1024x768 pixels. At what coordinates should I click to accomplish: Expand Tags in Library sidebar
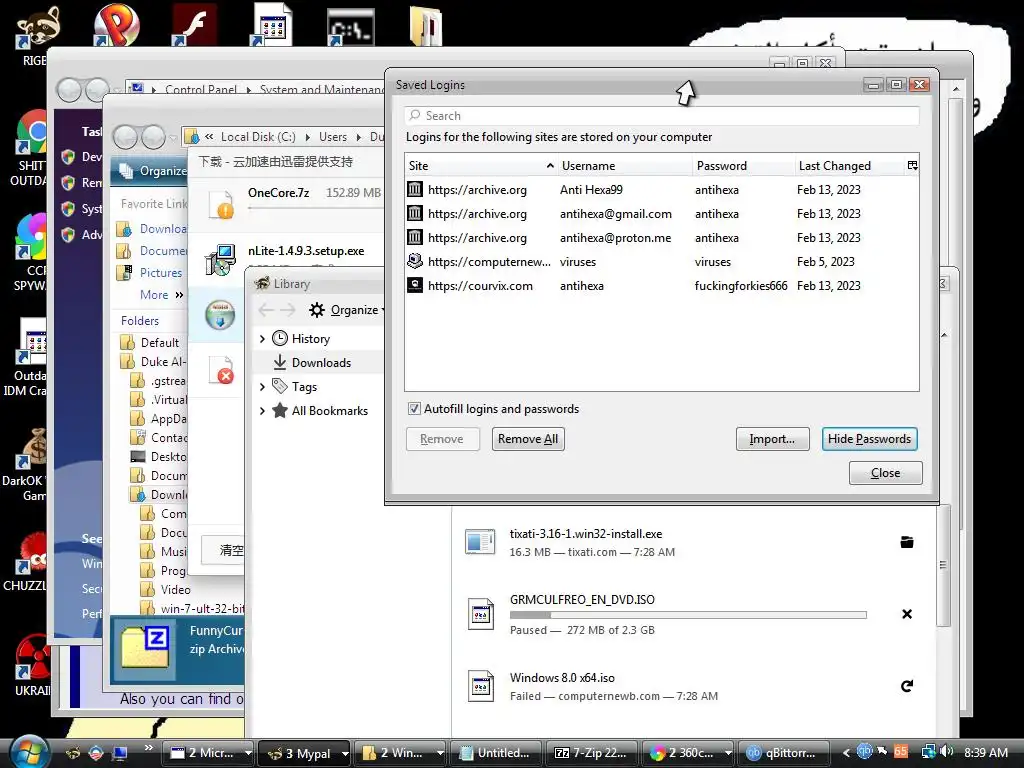[x=262, y=387]
